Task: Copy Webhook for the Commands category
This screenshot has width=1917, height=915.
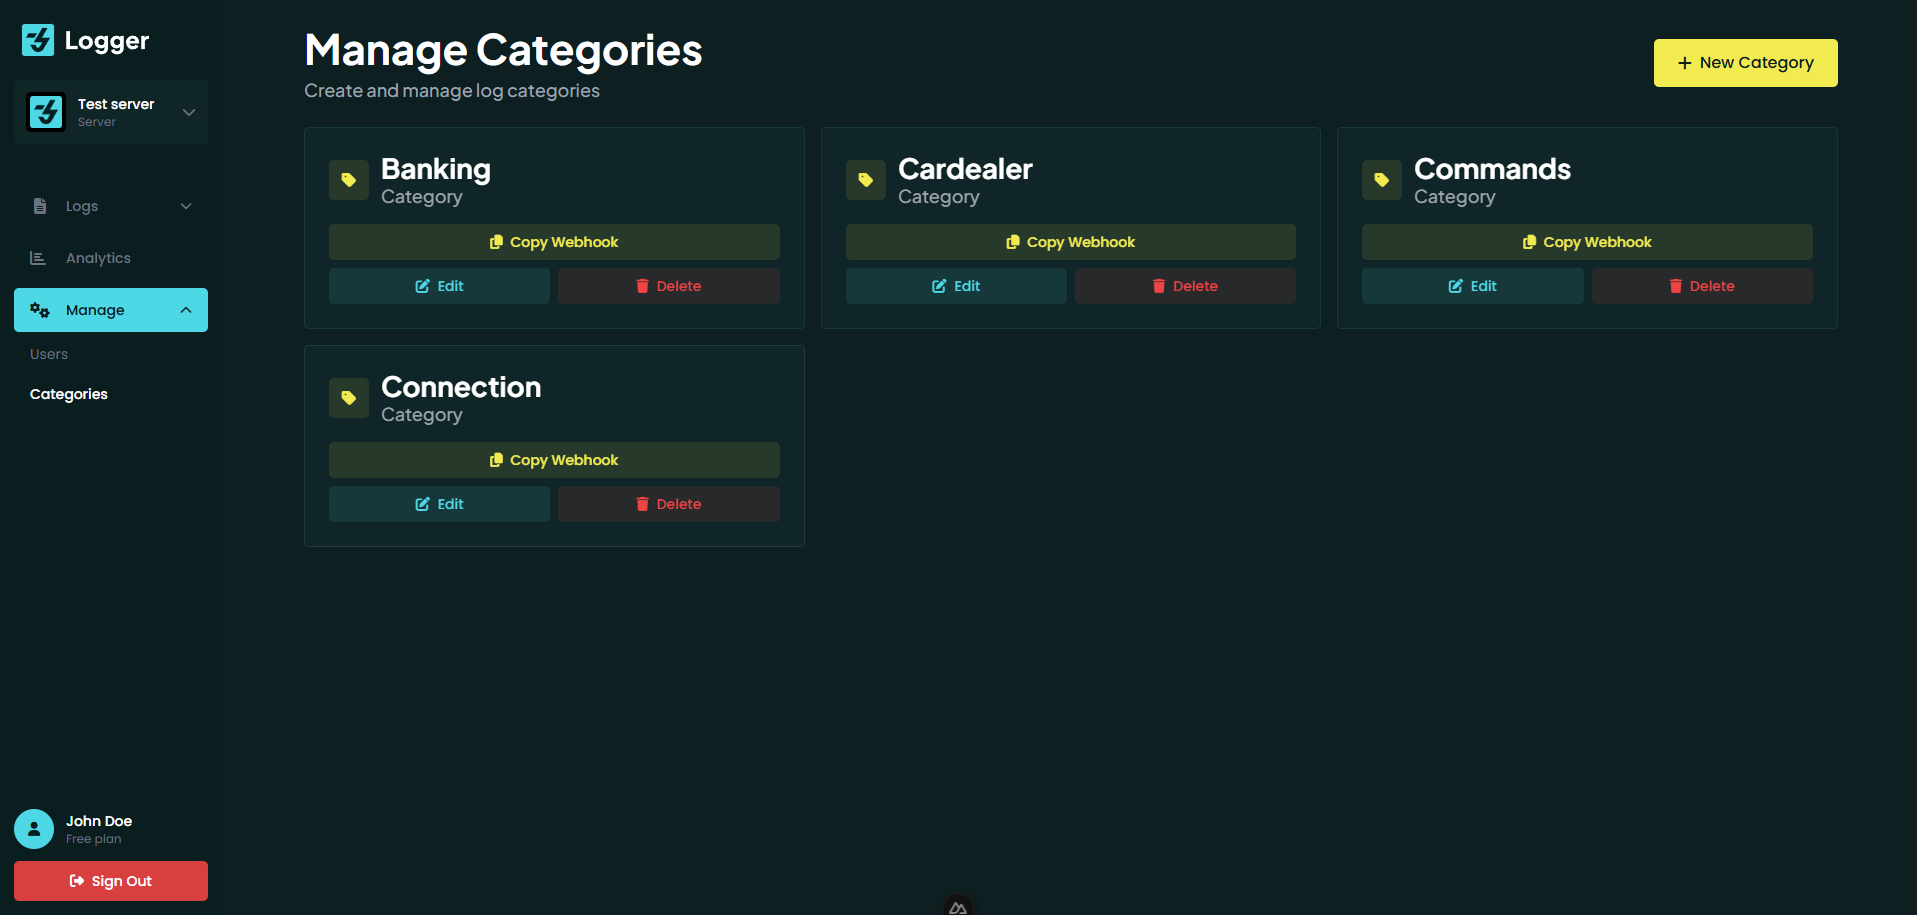Action: [x=1586, y=241]
